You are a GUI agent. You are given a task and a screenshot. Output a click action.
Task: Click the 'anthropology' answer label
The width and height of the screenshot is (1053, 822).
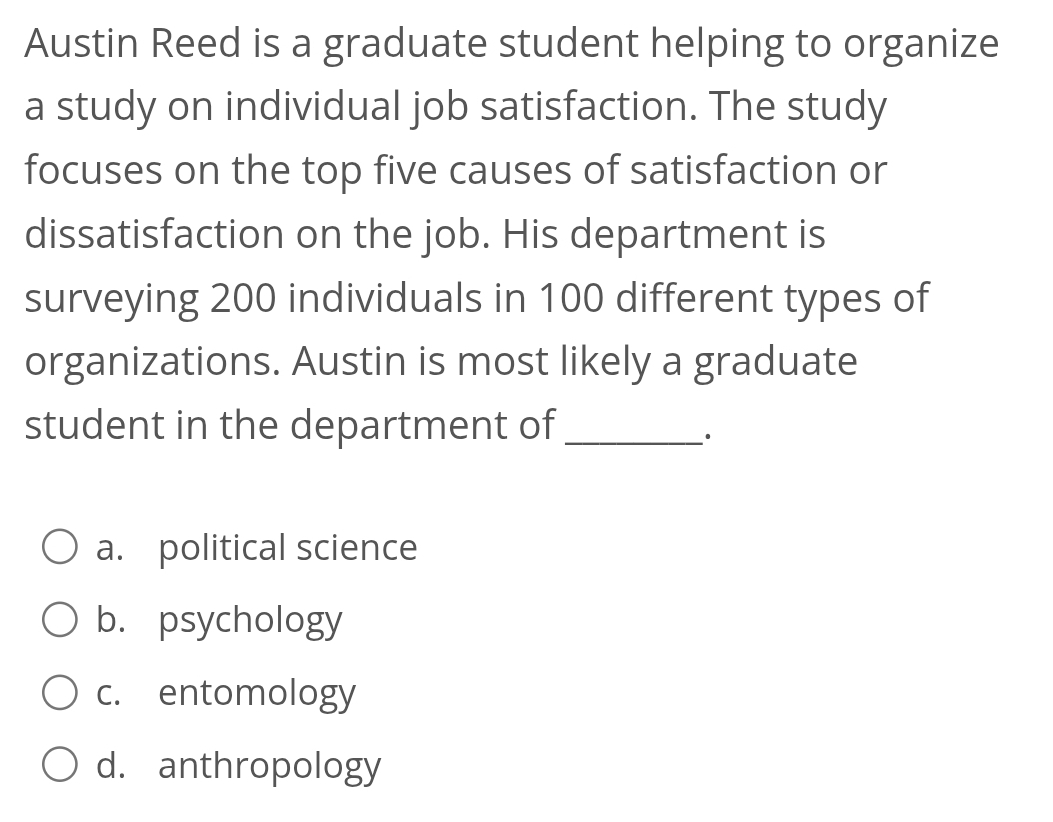269,767
